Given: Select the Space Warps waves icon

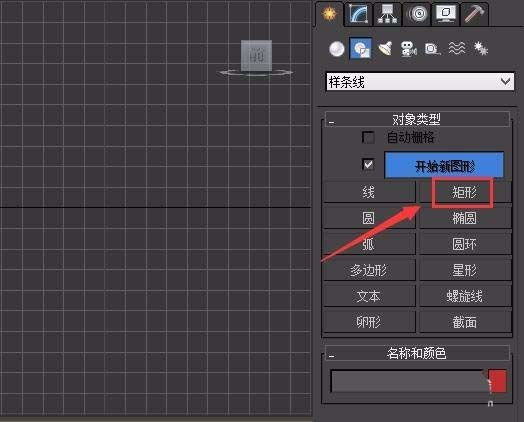Looking at the screenshot, I should tap(457, 49).
